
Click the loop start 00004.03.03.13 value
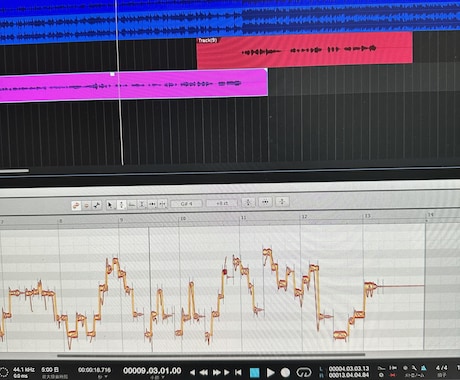pyautogui.click(x=349, y=369)
